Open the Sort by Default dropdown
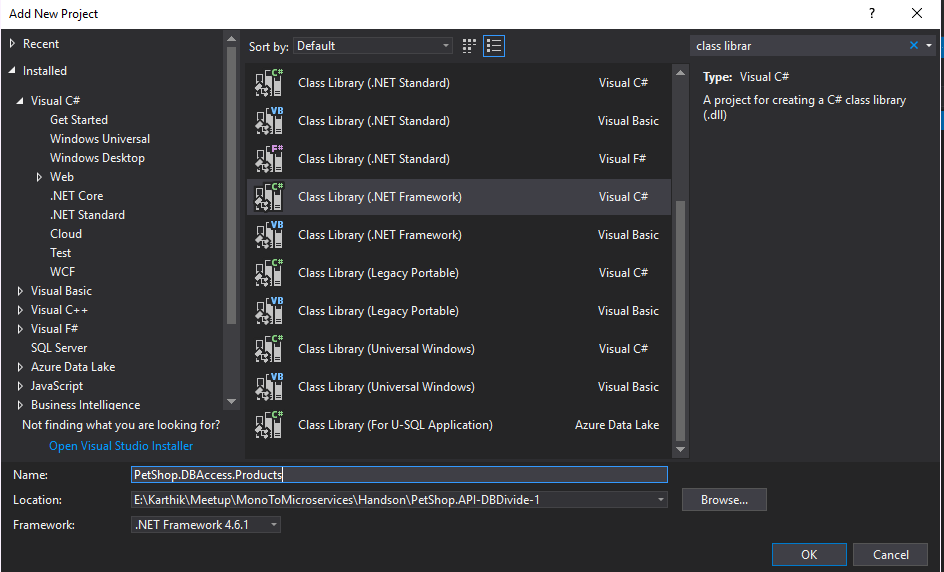 373,46
